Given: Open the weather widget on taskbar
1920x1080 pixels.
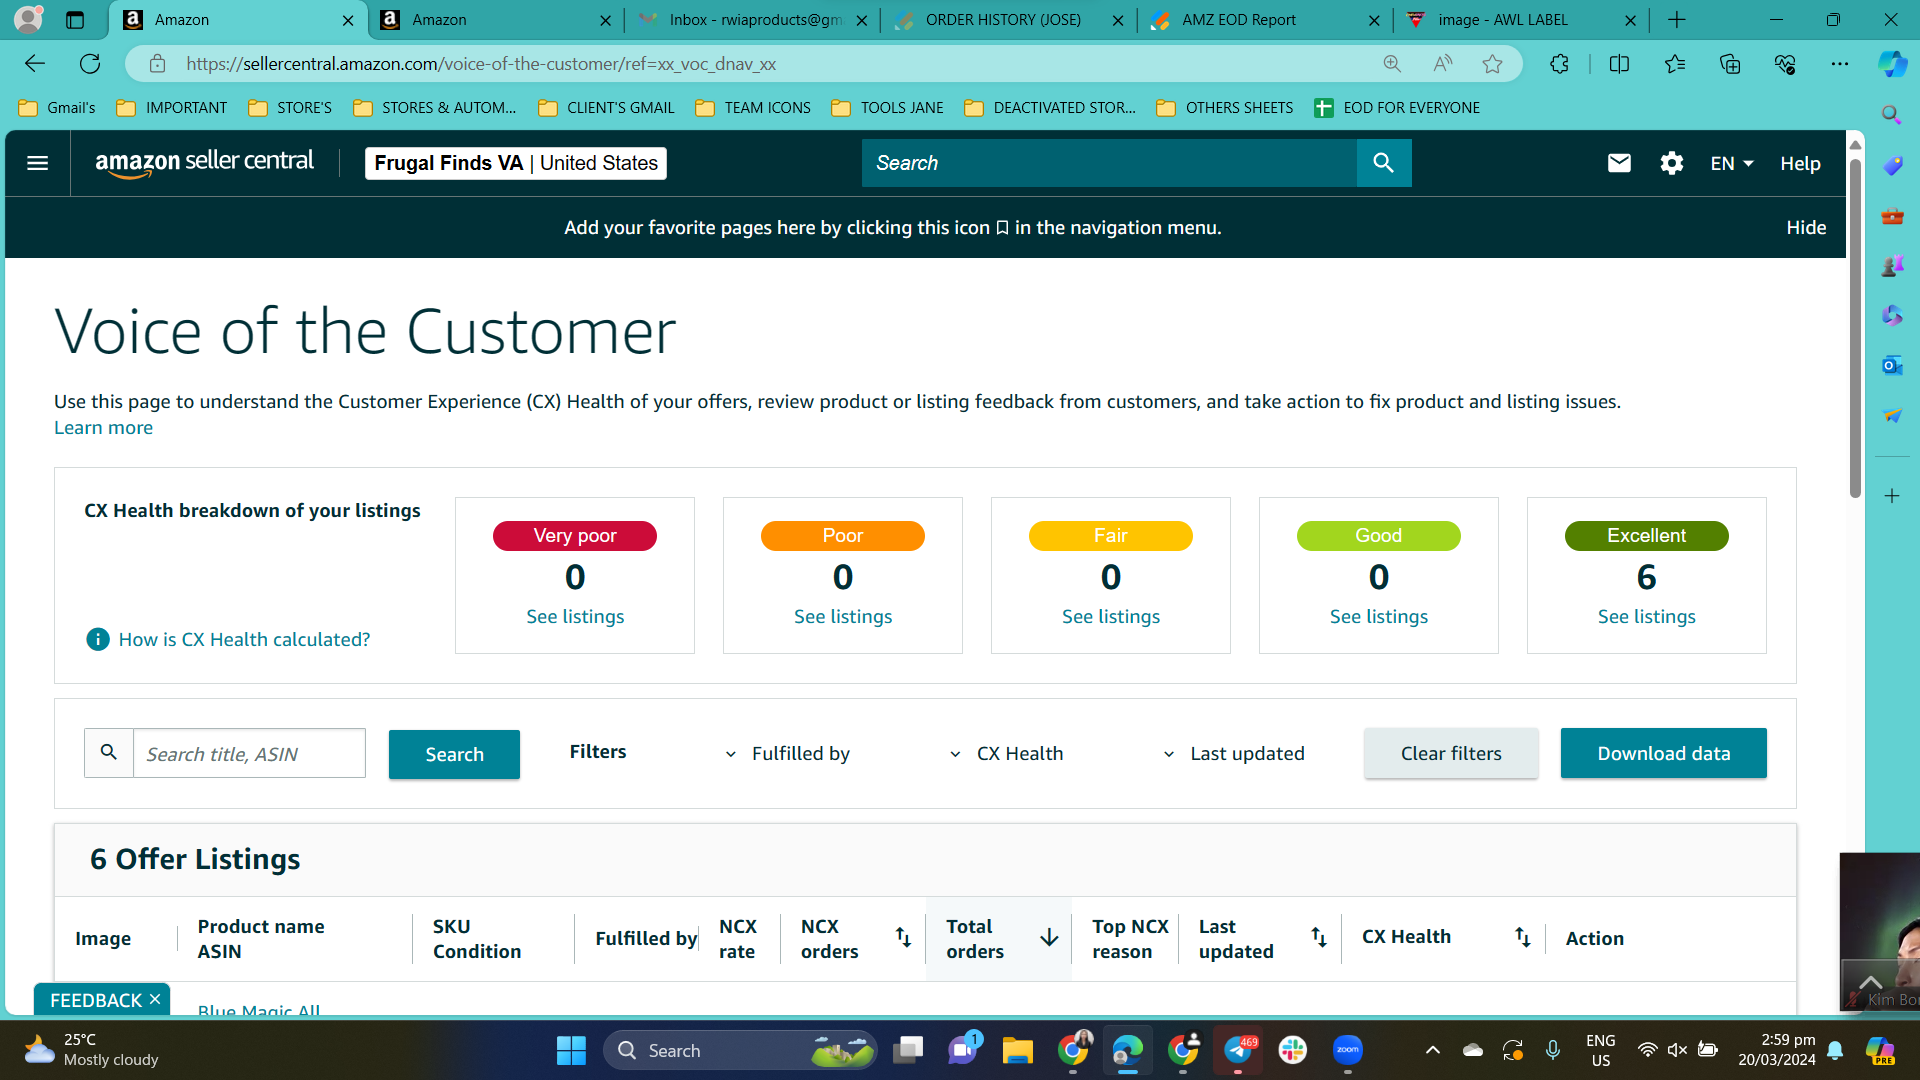Looking at the screenshot, I should pyautogui.click(x=90, y=1050).
